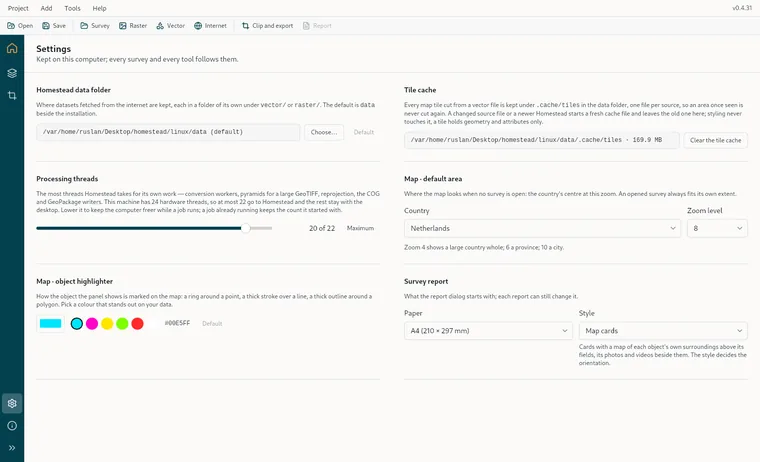Open the info/about icon in sidebar
Image resolution: width=760 pixels, height=462 pixels.
12,426
